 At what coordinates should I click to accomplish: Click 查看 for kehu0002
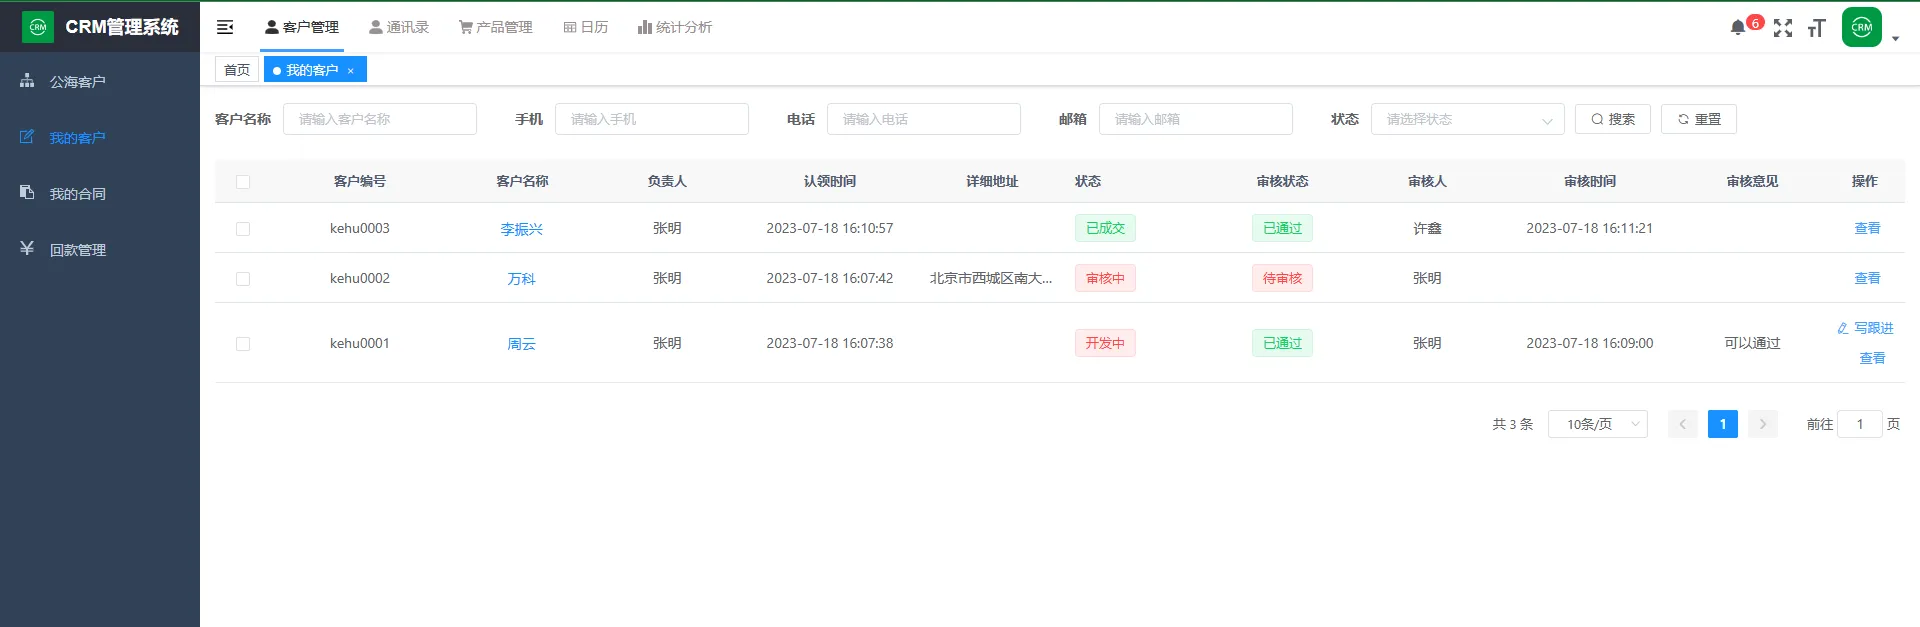[x=1867, y=278]
